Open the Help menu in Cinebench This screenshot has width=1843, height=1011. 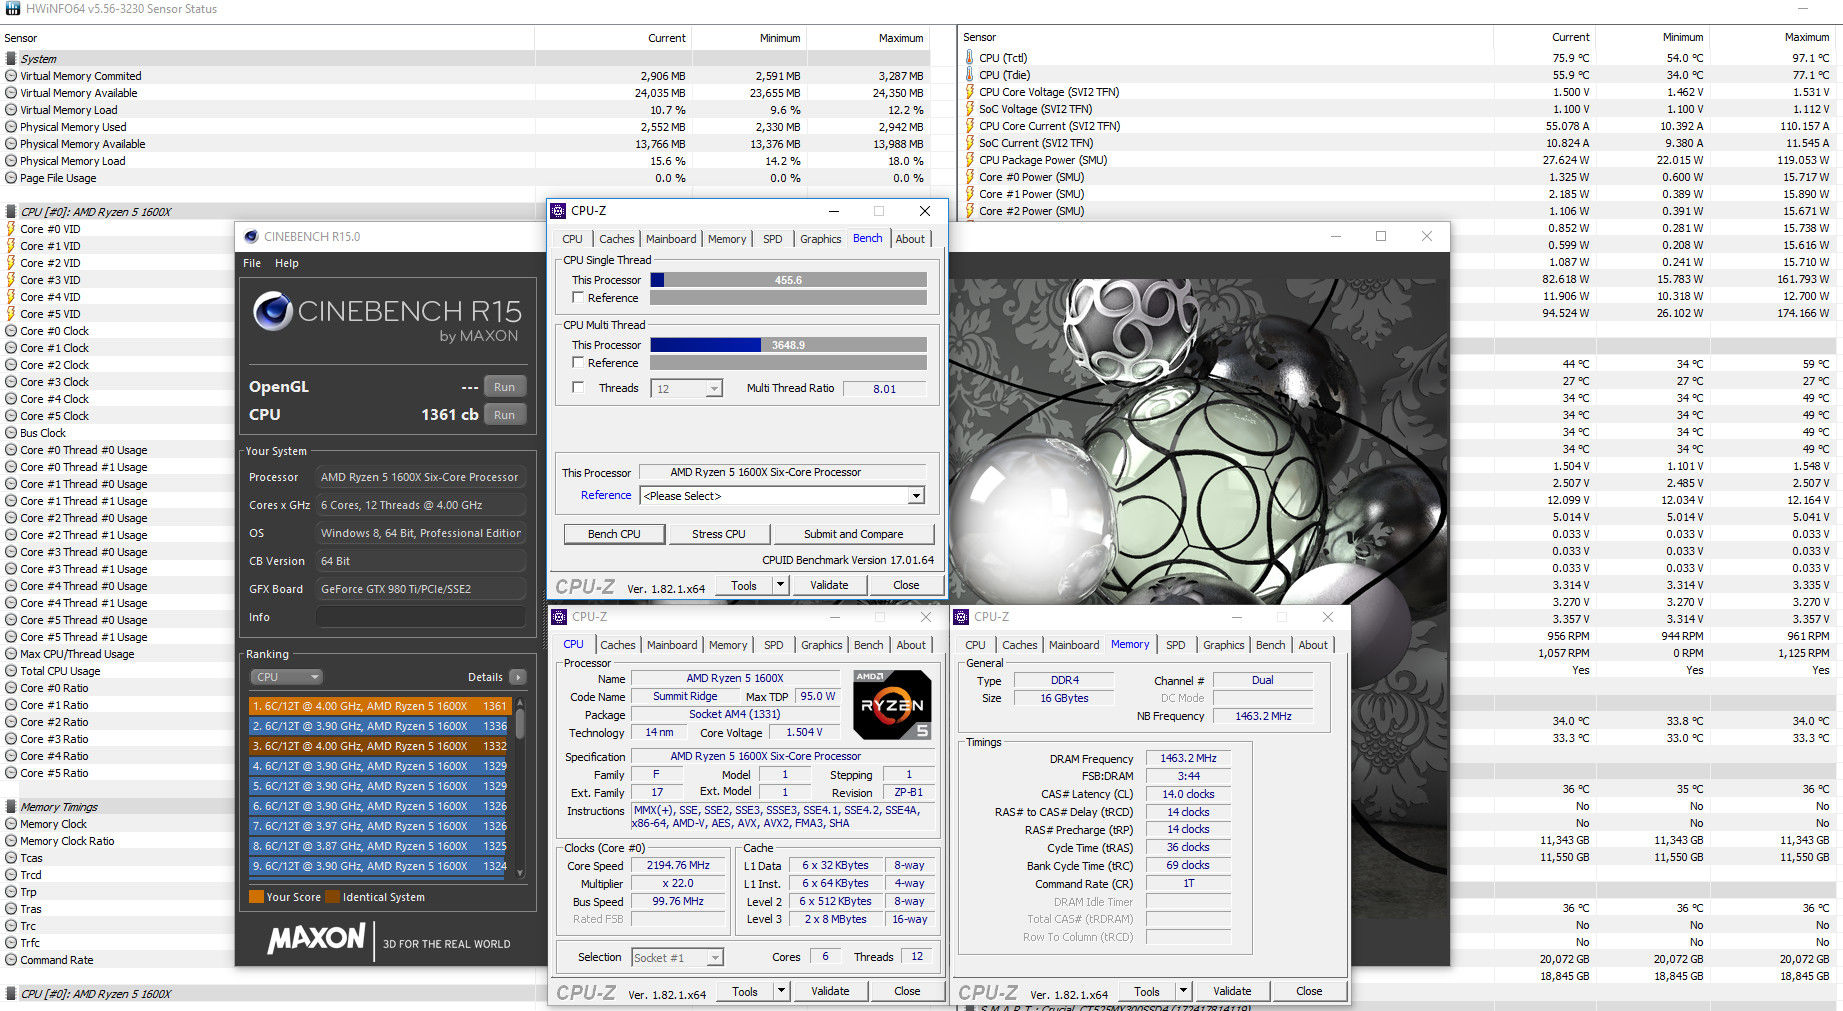click(287, 263)
